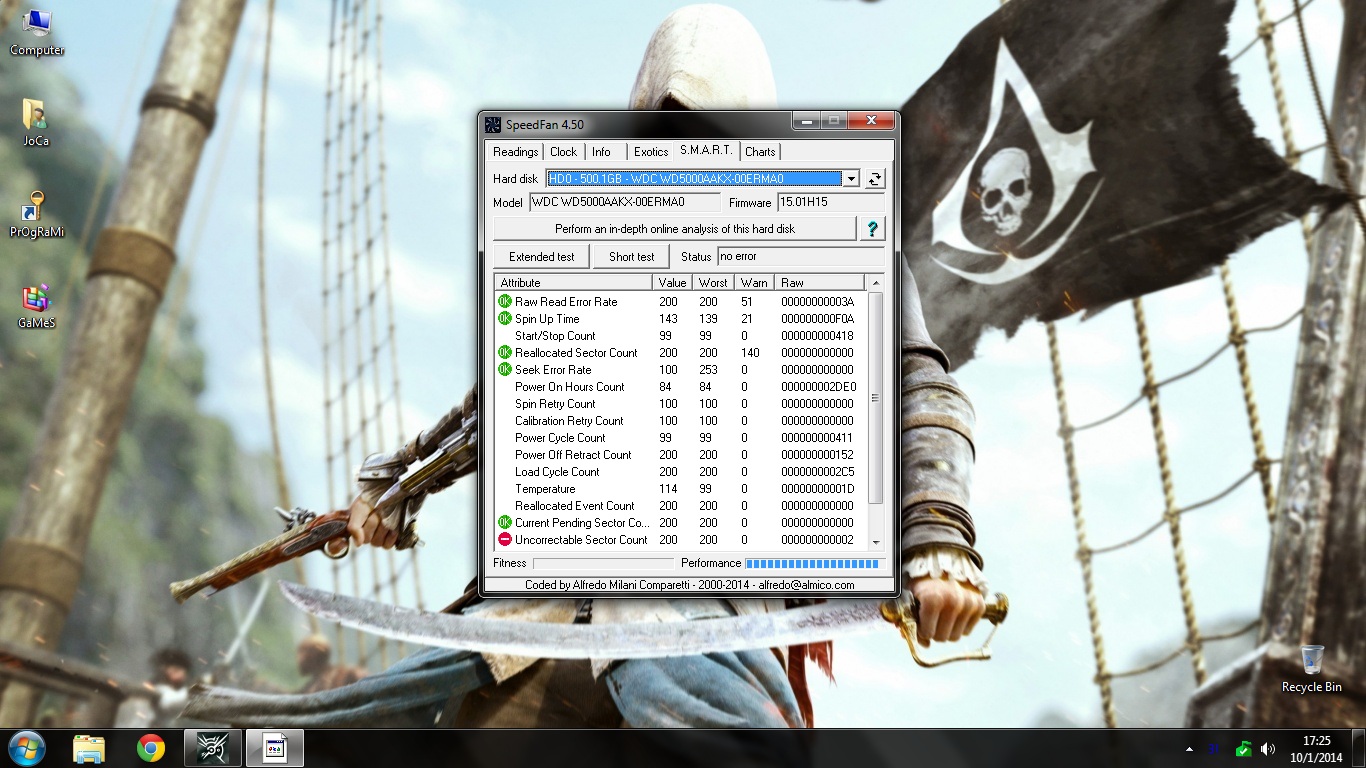Click the OK icon beside Reallocated Sector Count
The width and height of the screenshot is (1366, 768).
pos(505,353)
